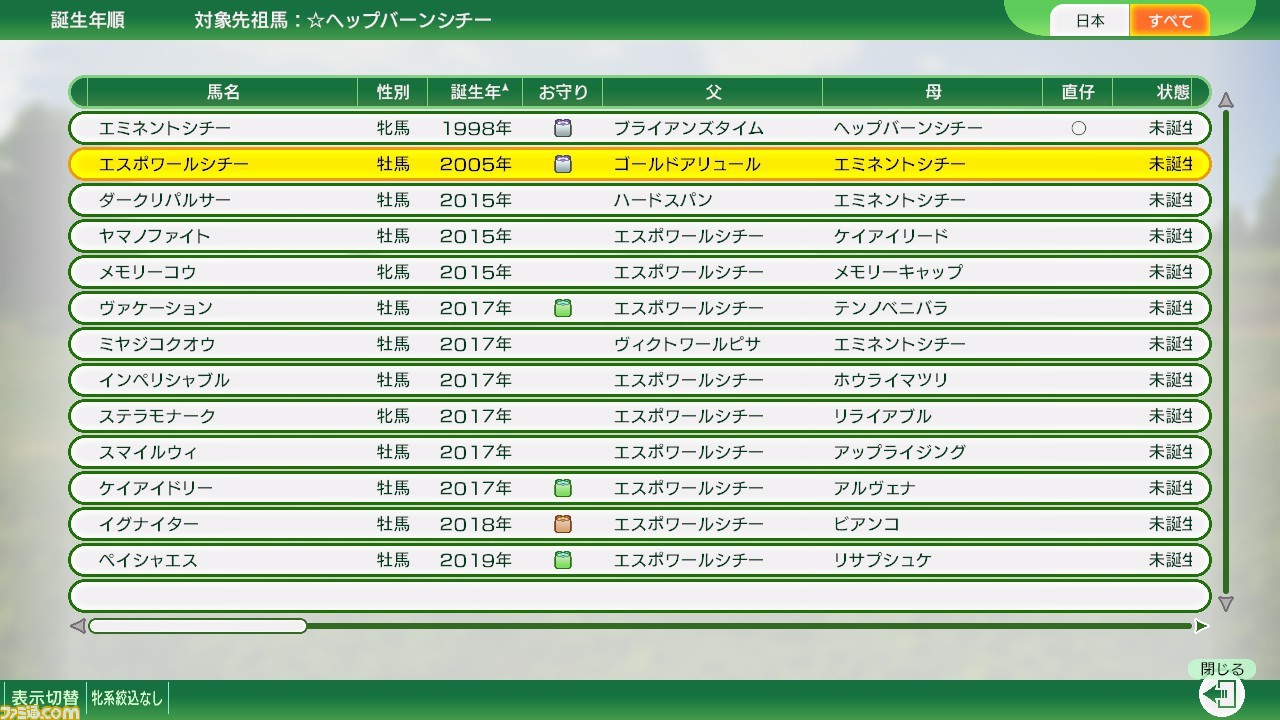Click the 父 column header
The width and height of the screenshot is (1280, 720).
(713, 92)
